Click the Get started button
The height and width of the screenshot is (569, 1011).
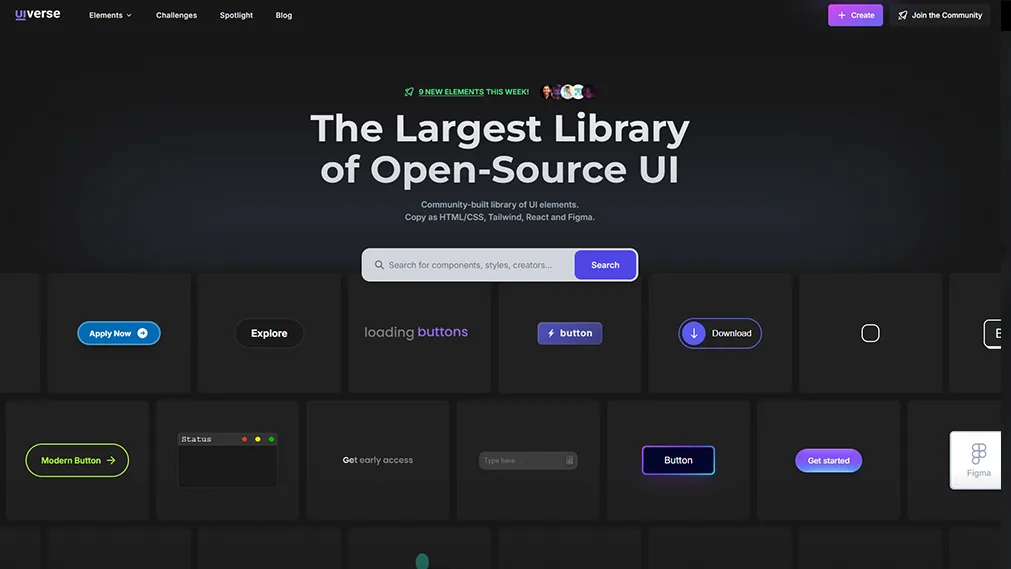(829, 461)
